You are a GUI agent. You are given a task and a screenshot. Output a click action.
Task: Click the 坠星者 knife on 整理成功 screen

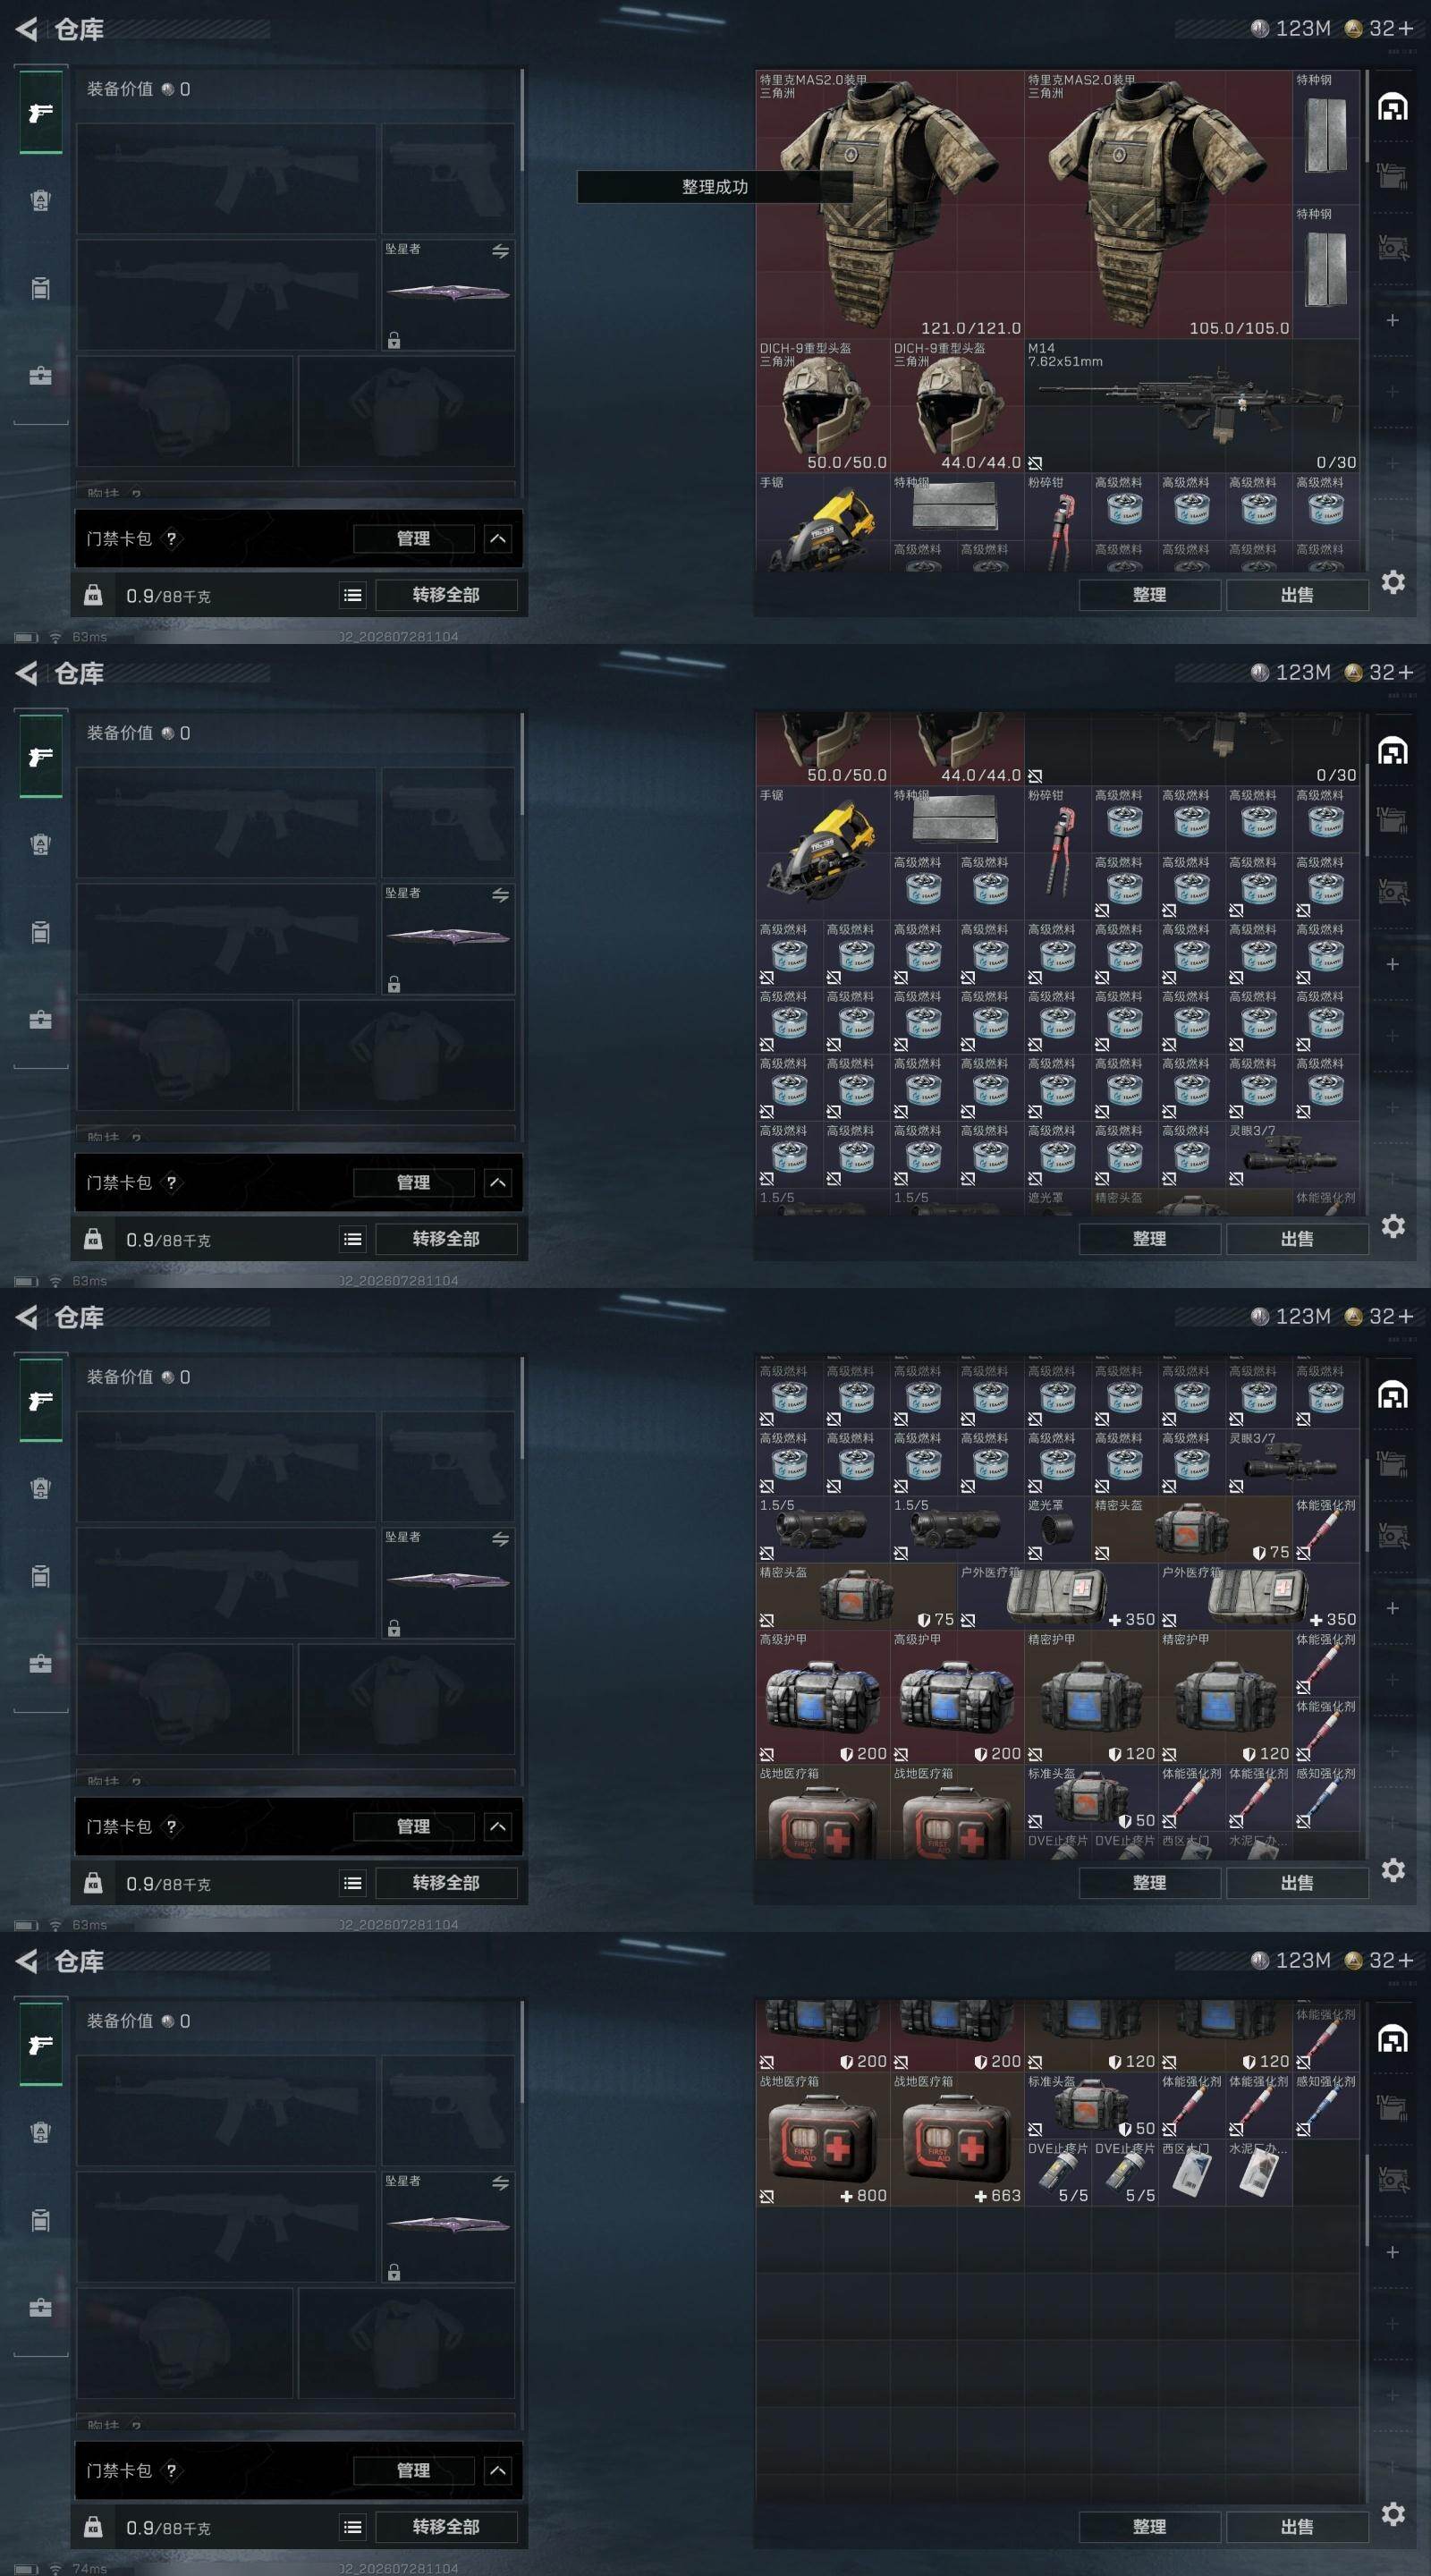(x=448, y=294)
